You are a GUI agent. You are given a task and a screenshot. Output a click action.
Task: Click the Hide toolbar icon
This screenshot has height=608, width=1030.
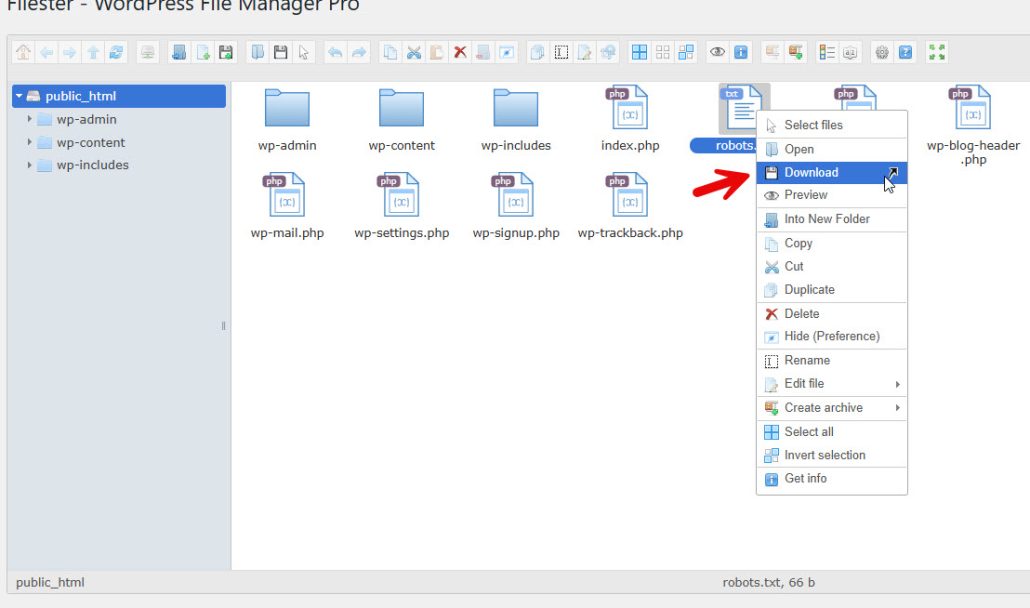(x=506, y=53)
